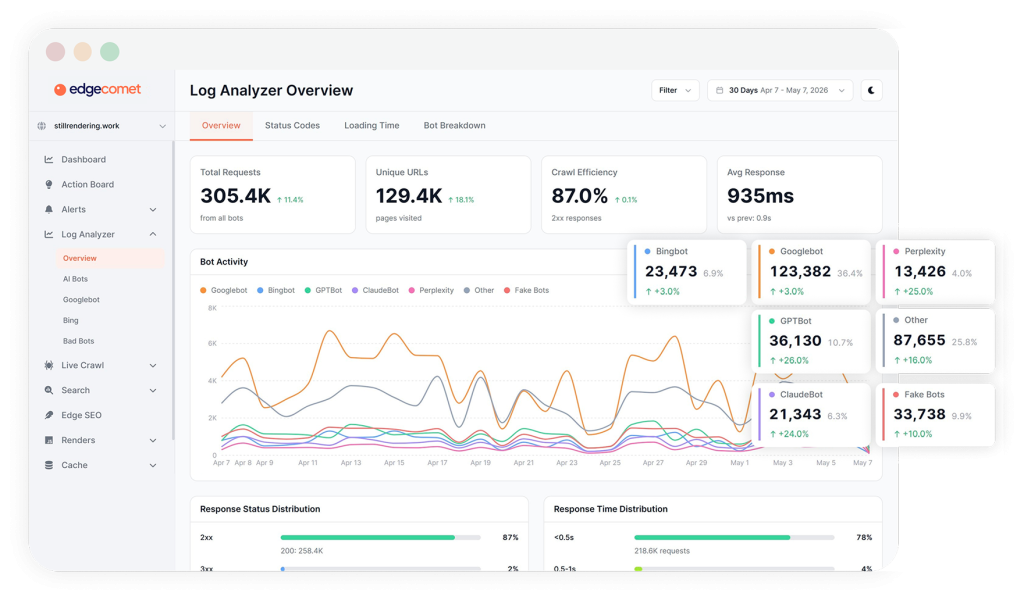Click the <0.5s response time bar
The image size is (1024, 600).
point(734,537)
